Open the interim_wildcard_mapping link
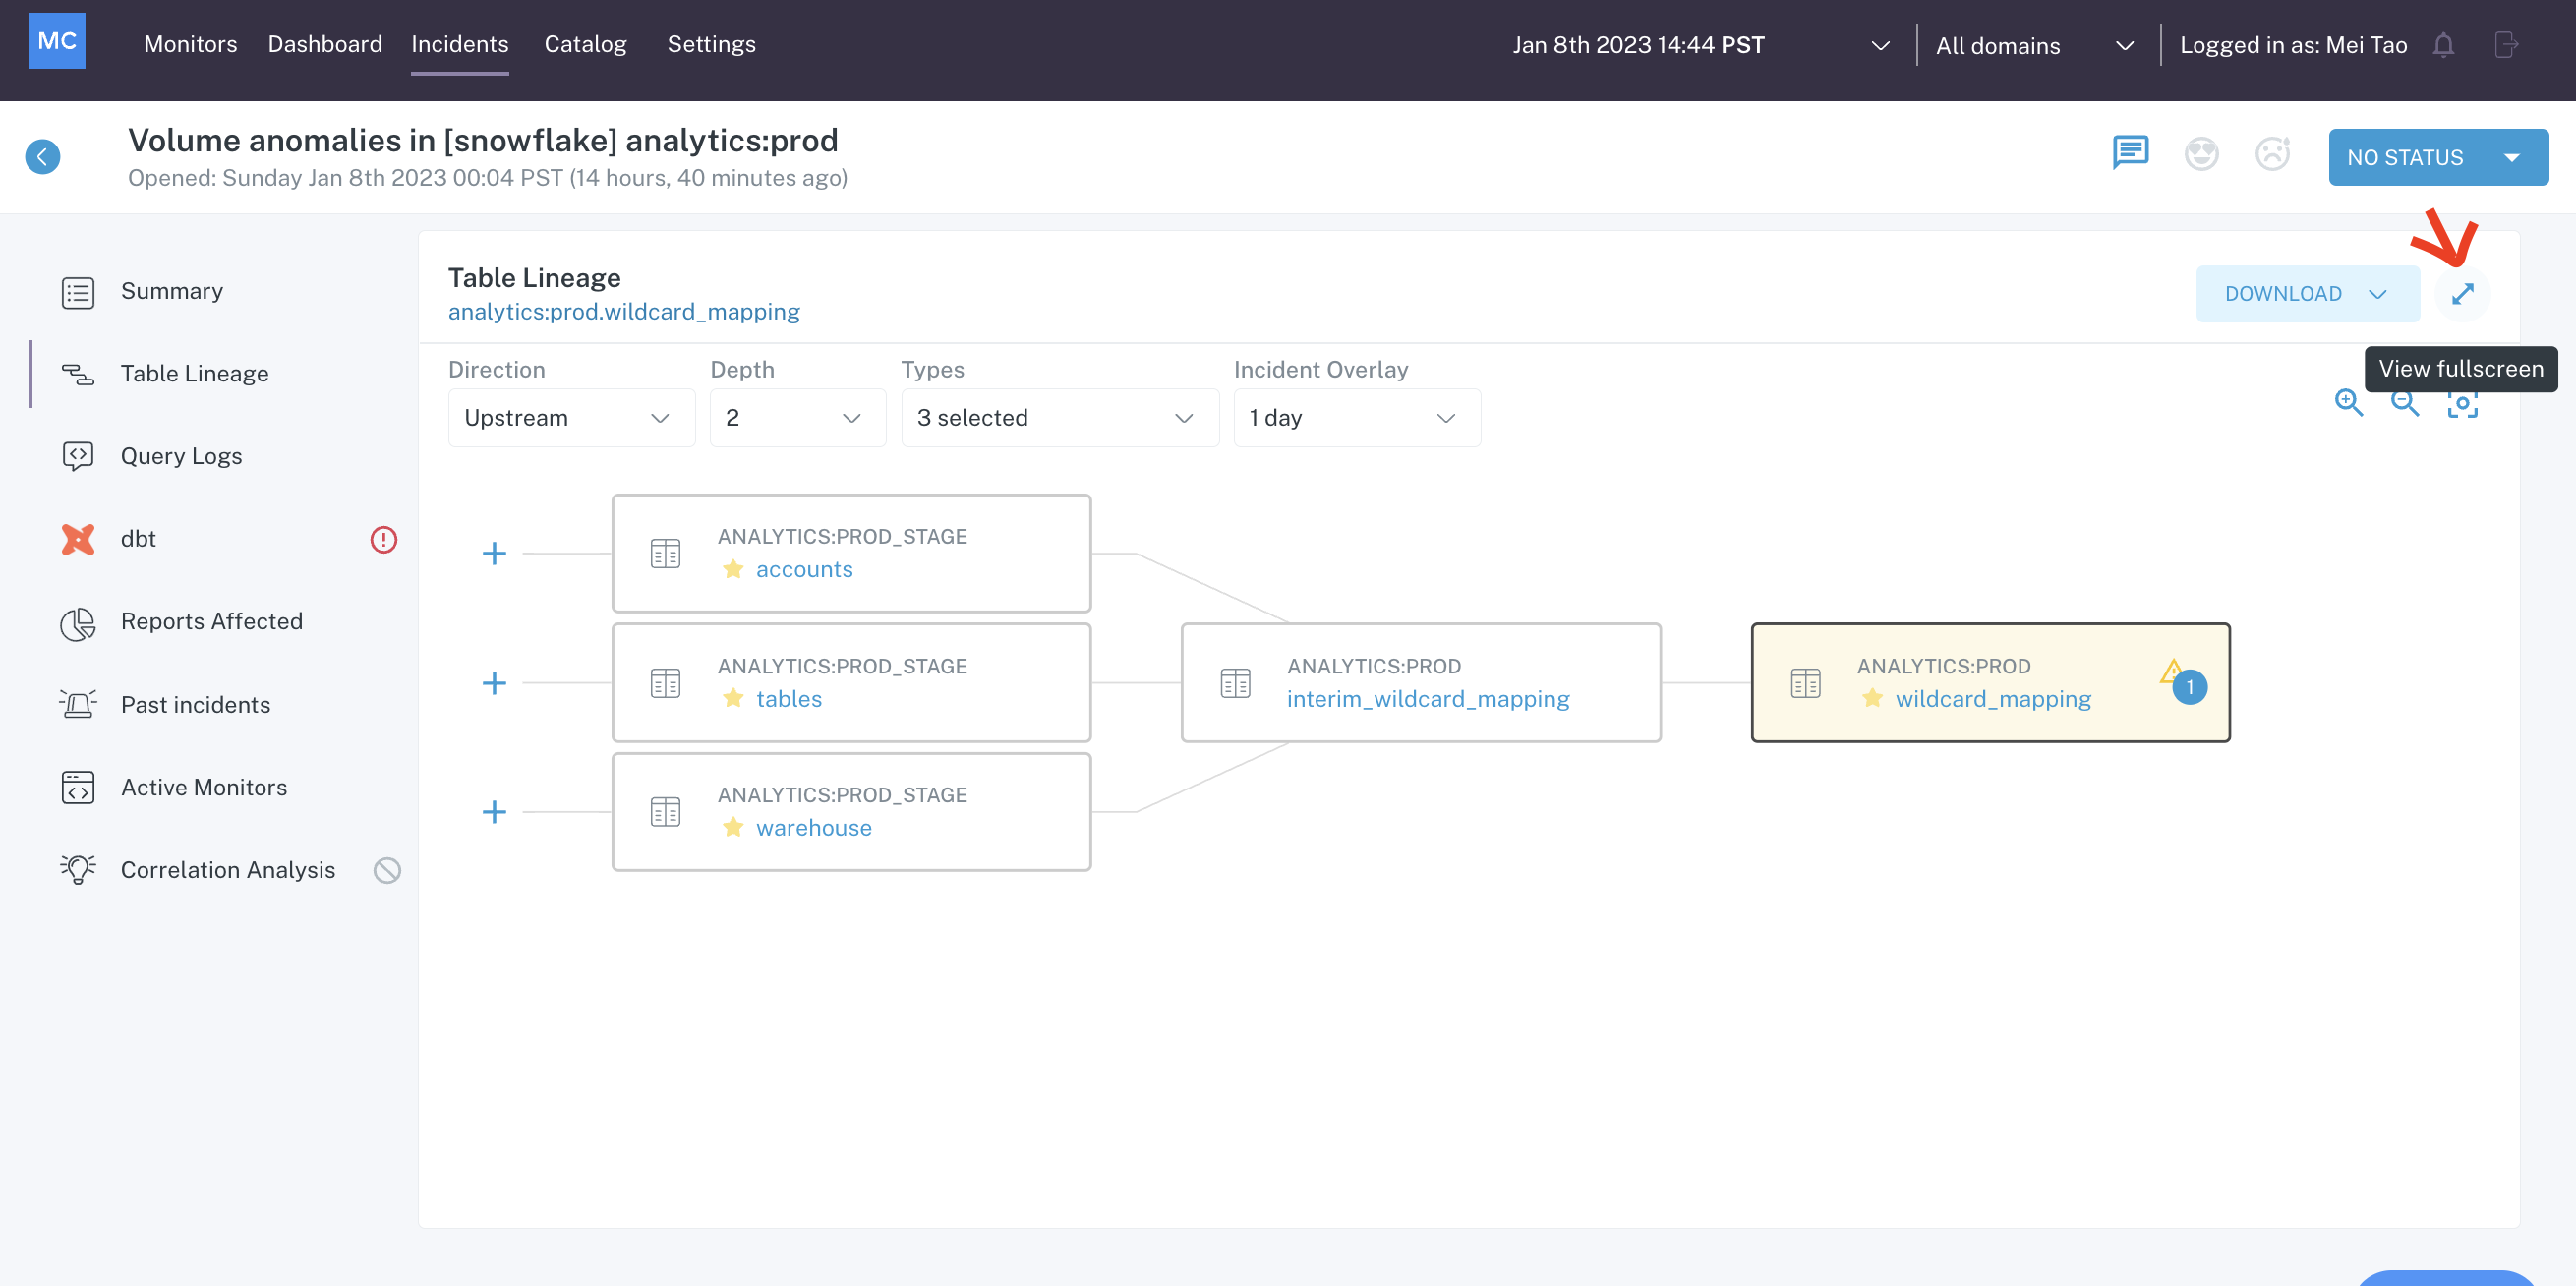Viewport: 2576px width, 1286px height. click(1428, 698)
